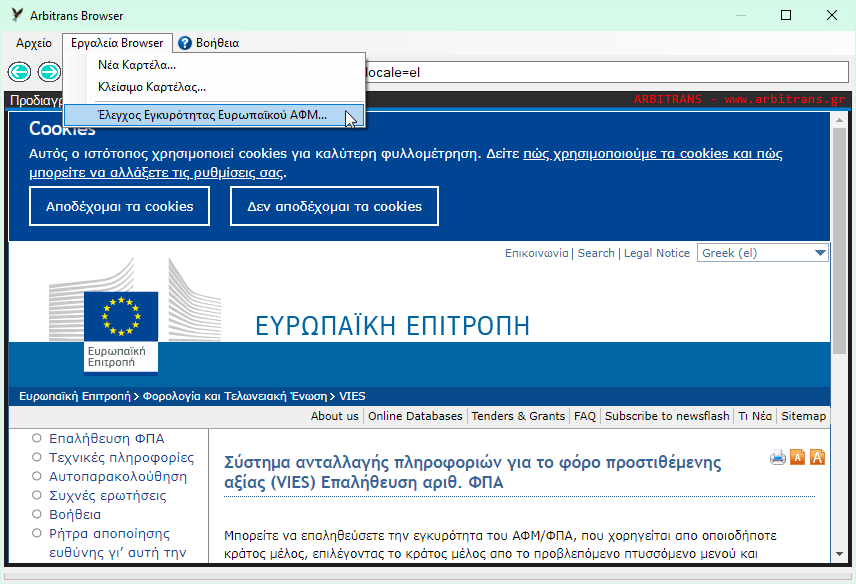Image resolution: width=856 pixels, height=584 pixels.
Task: Click the page scrollbar up arrow
Action: pos(839,120)
